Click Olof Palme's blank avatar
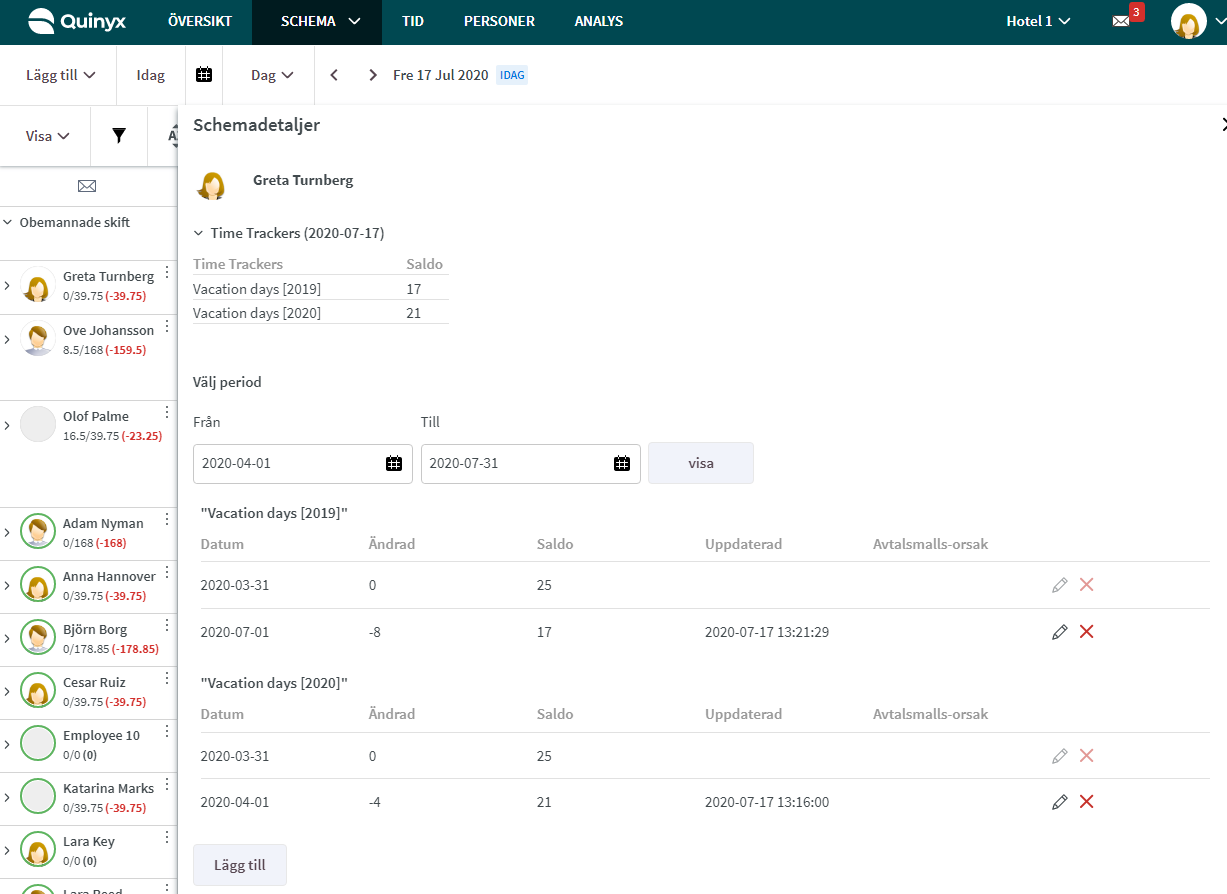1227x894 pixels. click(x=38, y=424)
